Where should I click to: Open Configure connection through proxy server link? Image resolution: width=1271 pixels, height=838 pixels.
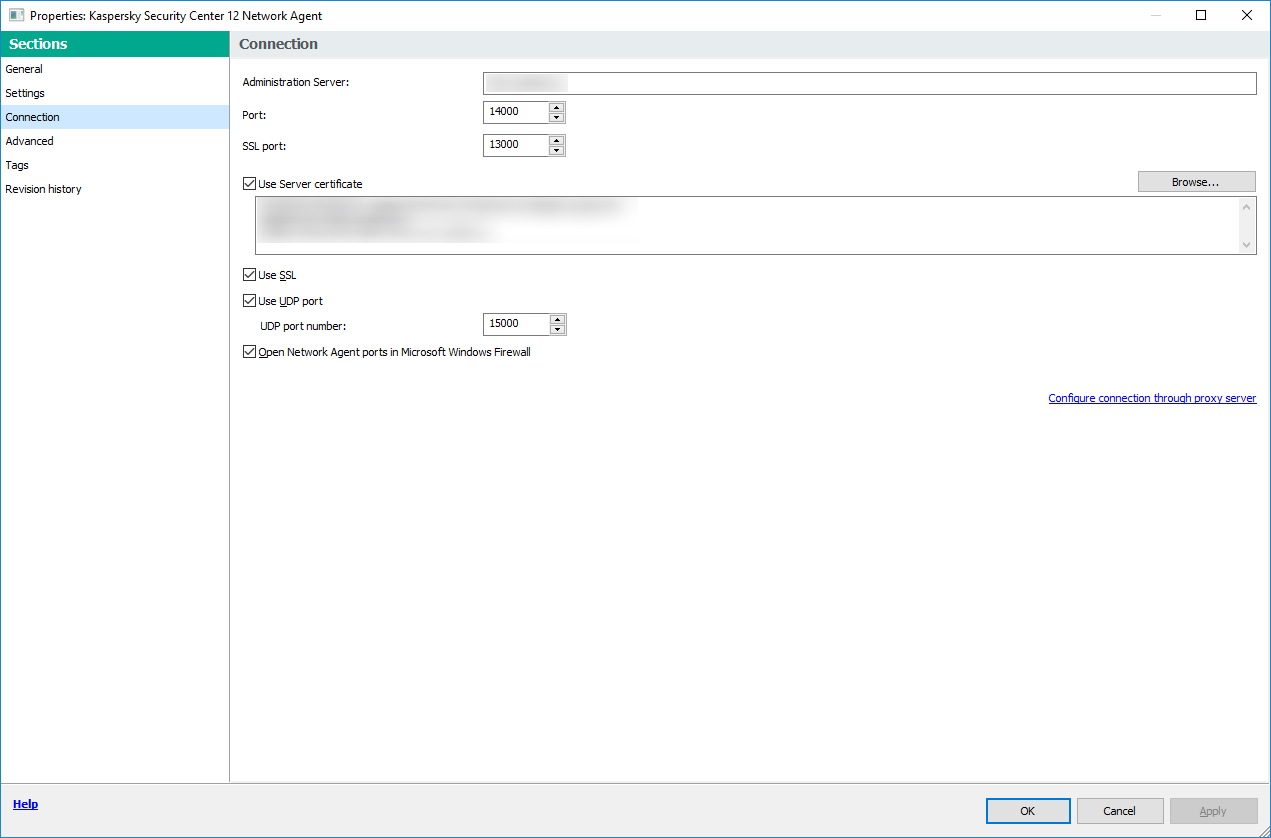click(x=1152, y=398)
